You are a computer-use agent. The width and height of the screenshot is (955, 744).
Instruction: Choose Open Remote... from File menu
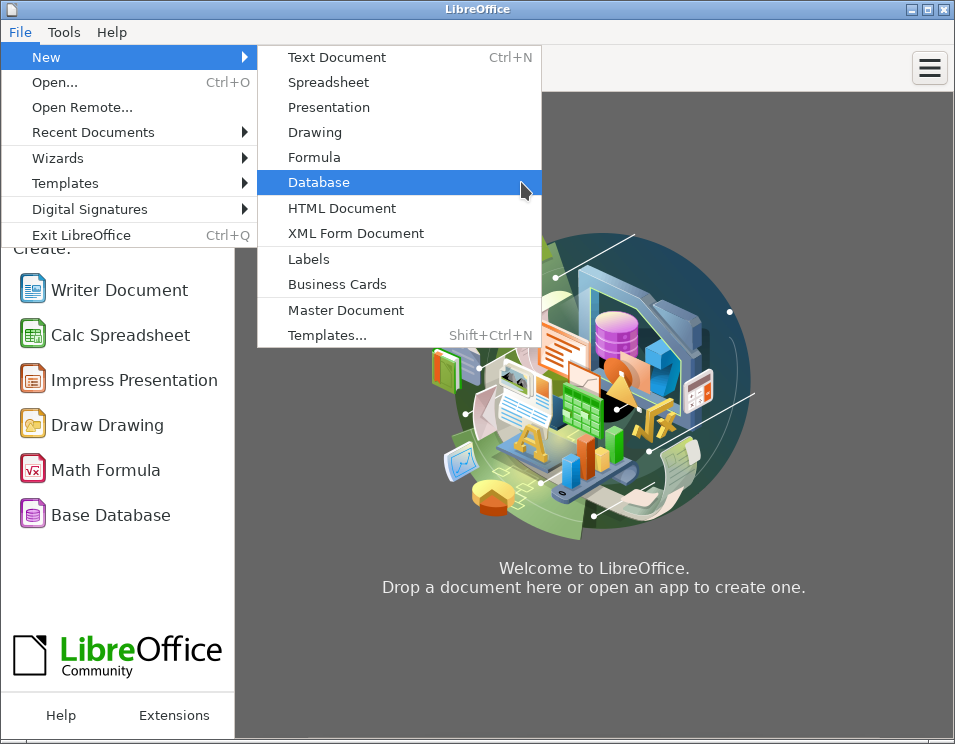click(129, 107)
